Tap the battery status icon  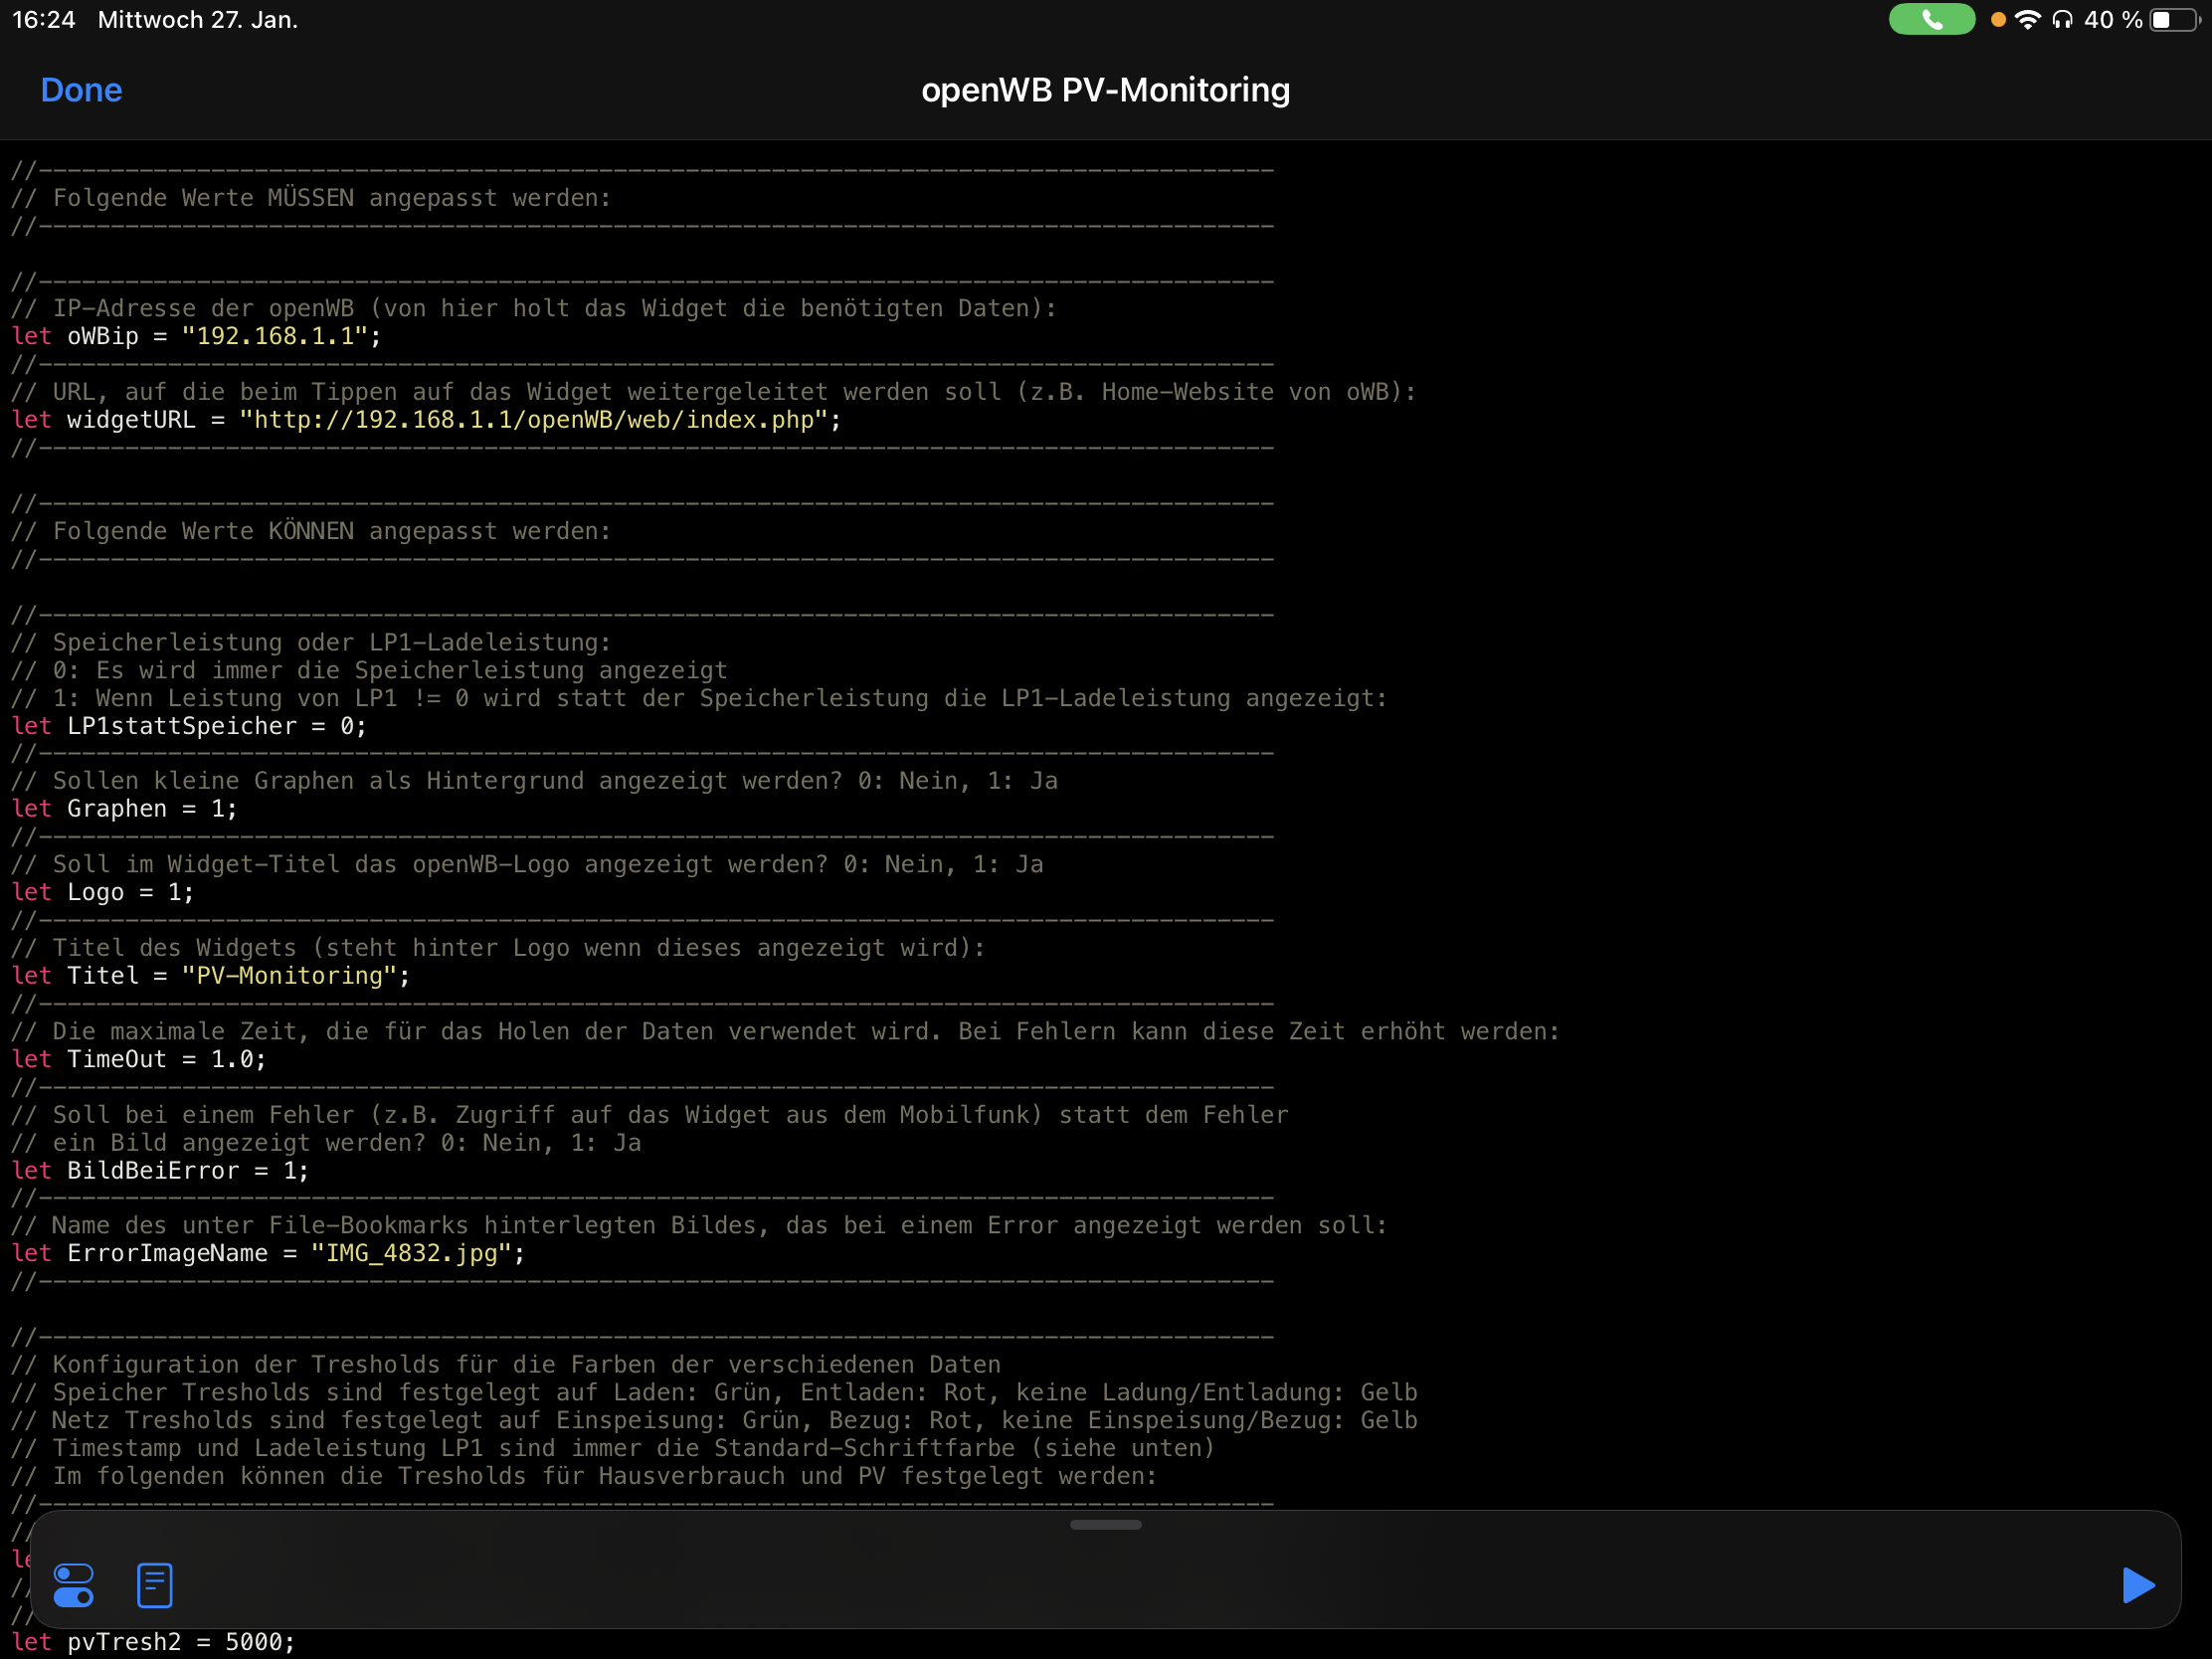click(x=2174, y=20)
